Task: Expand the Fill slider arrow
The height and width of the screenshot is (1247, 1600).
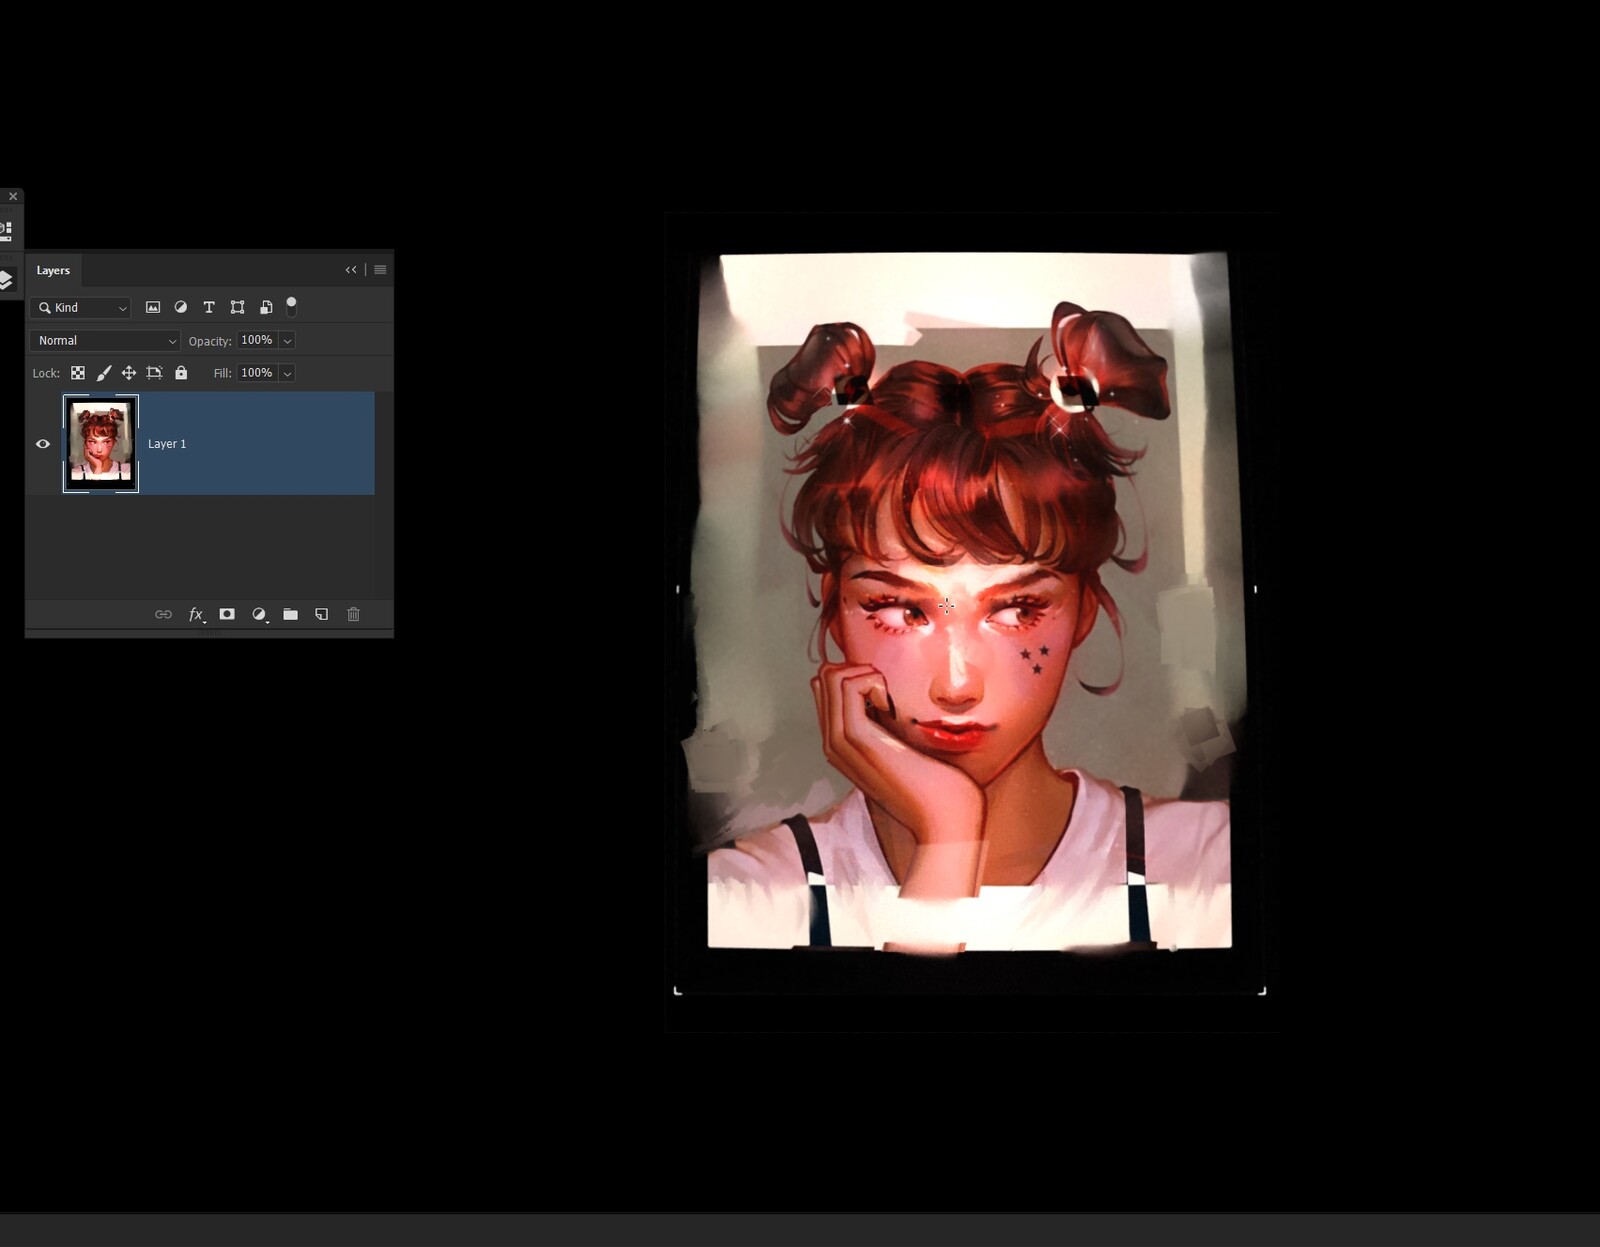Action: [288, 374]
